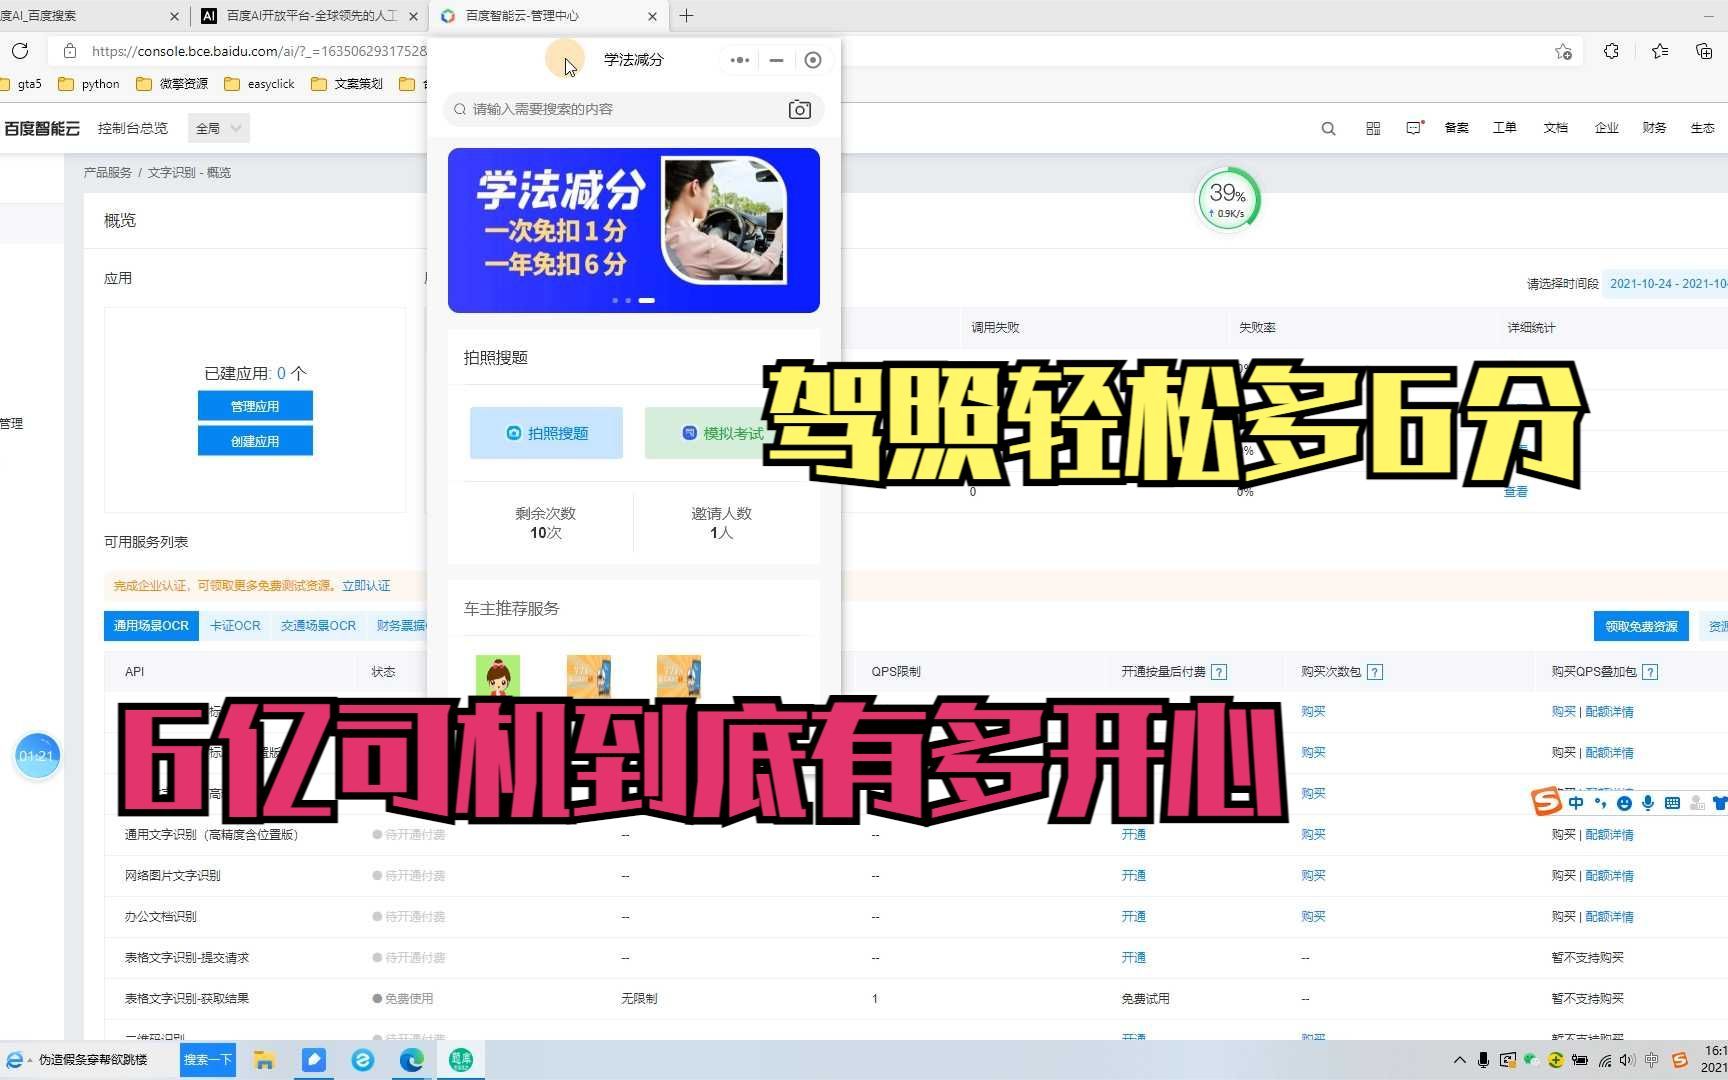The image size is (1728, 1080).
Task: Switch to the 通用场景OCR tab
Action: [x=151, y=626]
